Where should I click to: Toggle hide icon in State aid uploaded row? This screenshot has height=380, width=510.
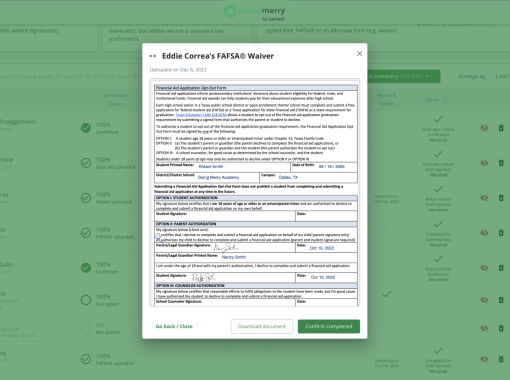pos(484,163)
